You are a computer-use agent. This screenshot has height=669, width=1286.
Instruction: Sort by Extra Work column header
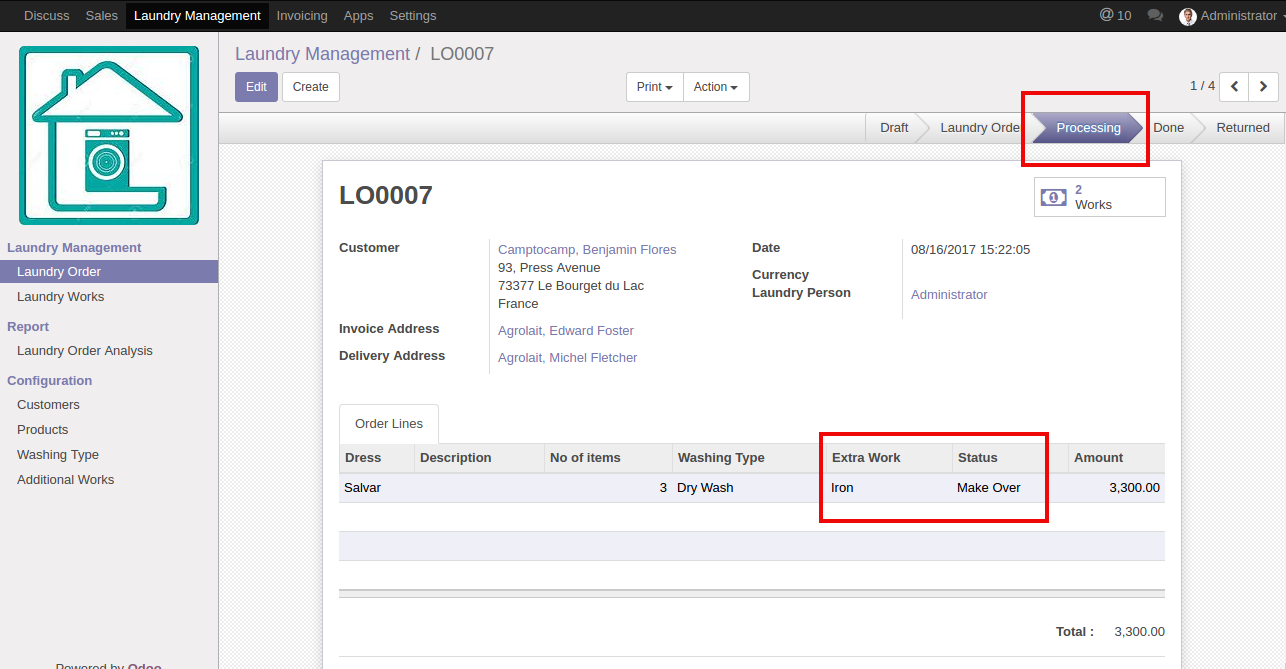pyautogui.click(x=889, y=458)
